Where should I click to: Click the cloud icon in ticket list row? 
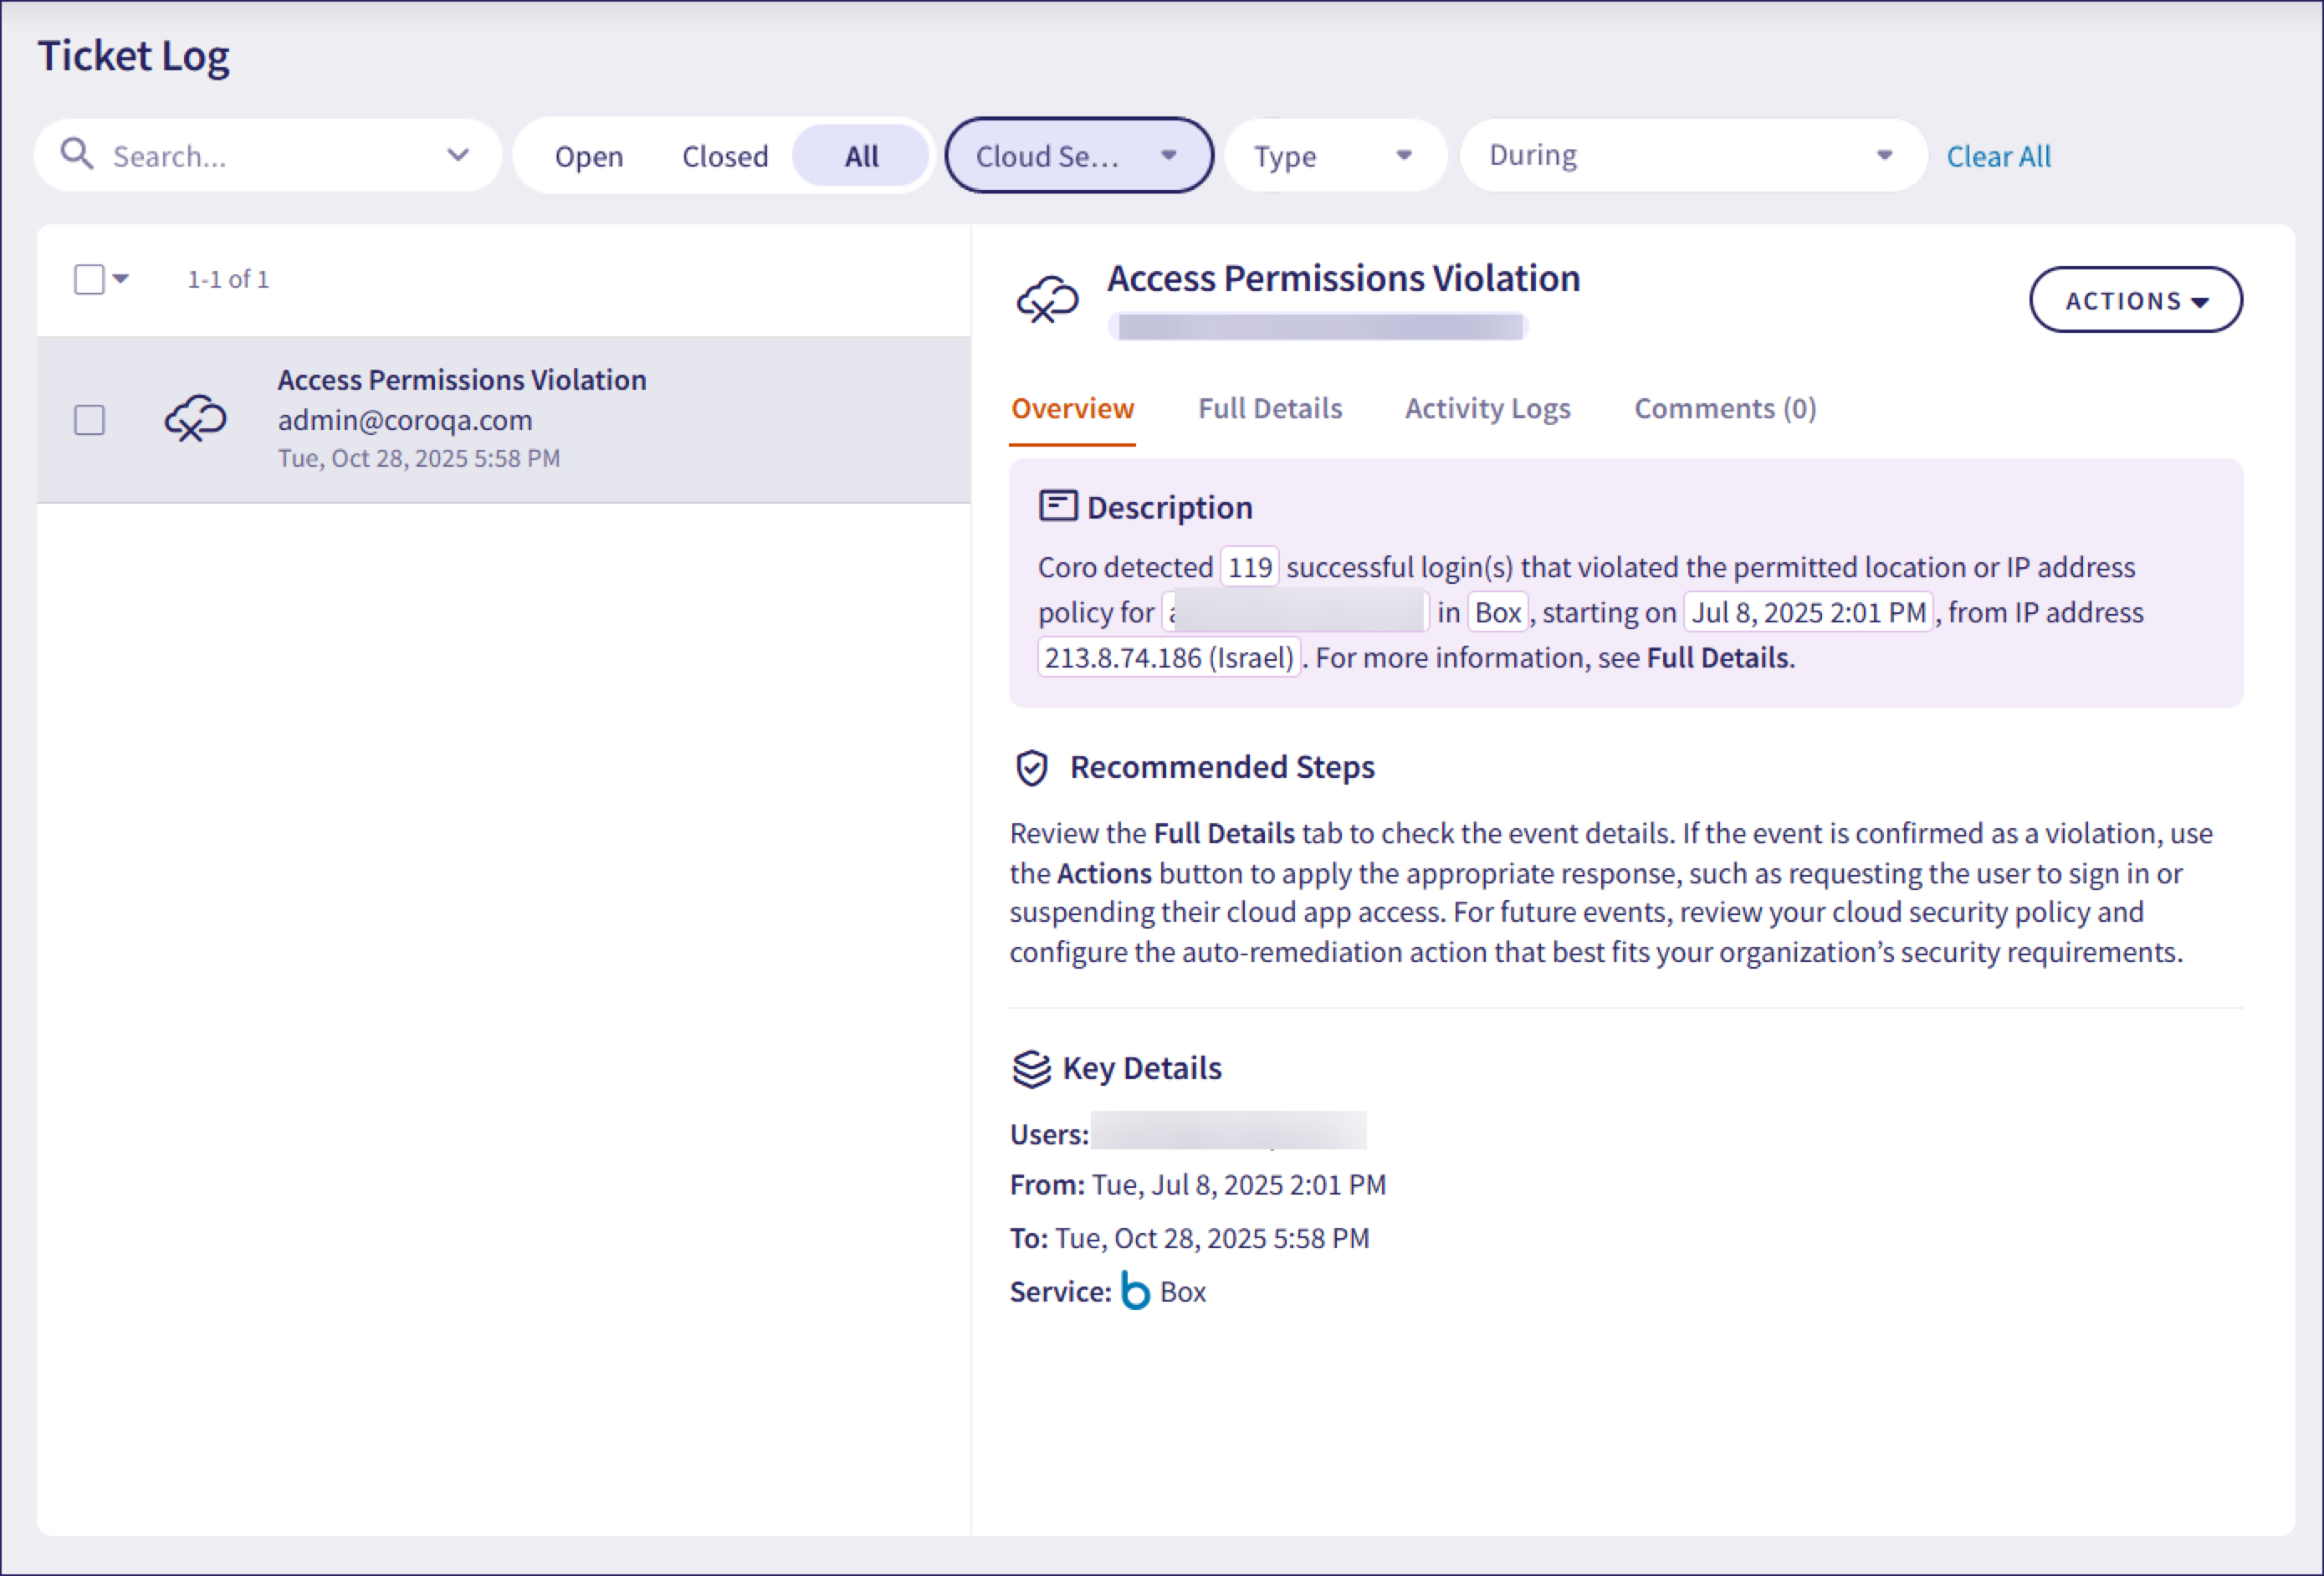(195, 418)
